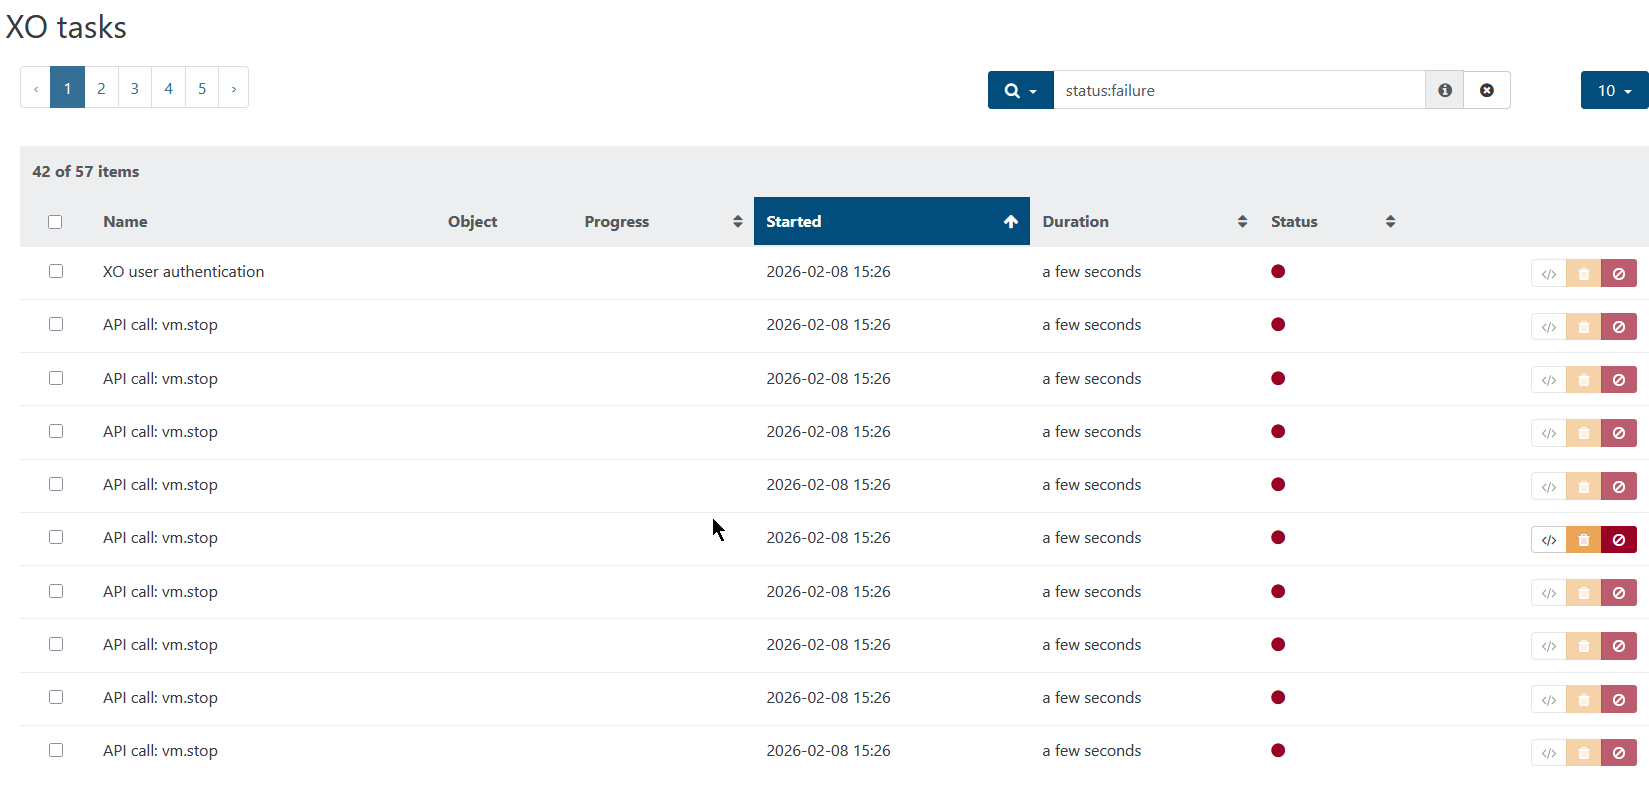Clear the status:failure filter with the X icon
This screenshot has width=1649, height=797.
1487,90
